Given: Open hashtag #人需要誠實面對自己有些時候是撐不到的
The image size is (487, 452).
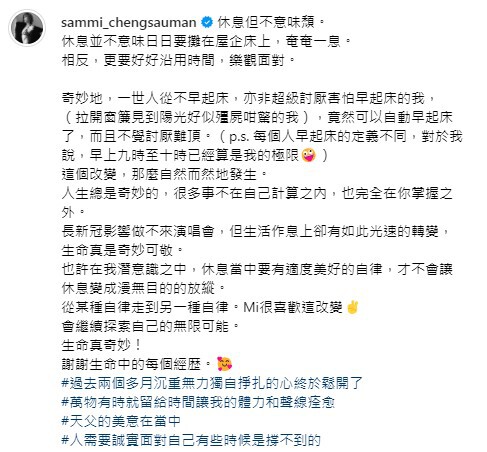Looking at the screenshot, I should [191, 440].
